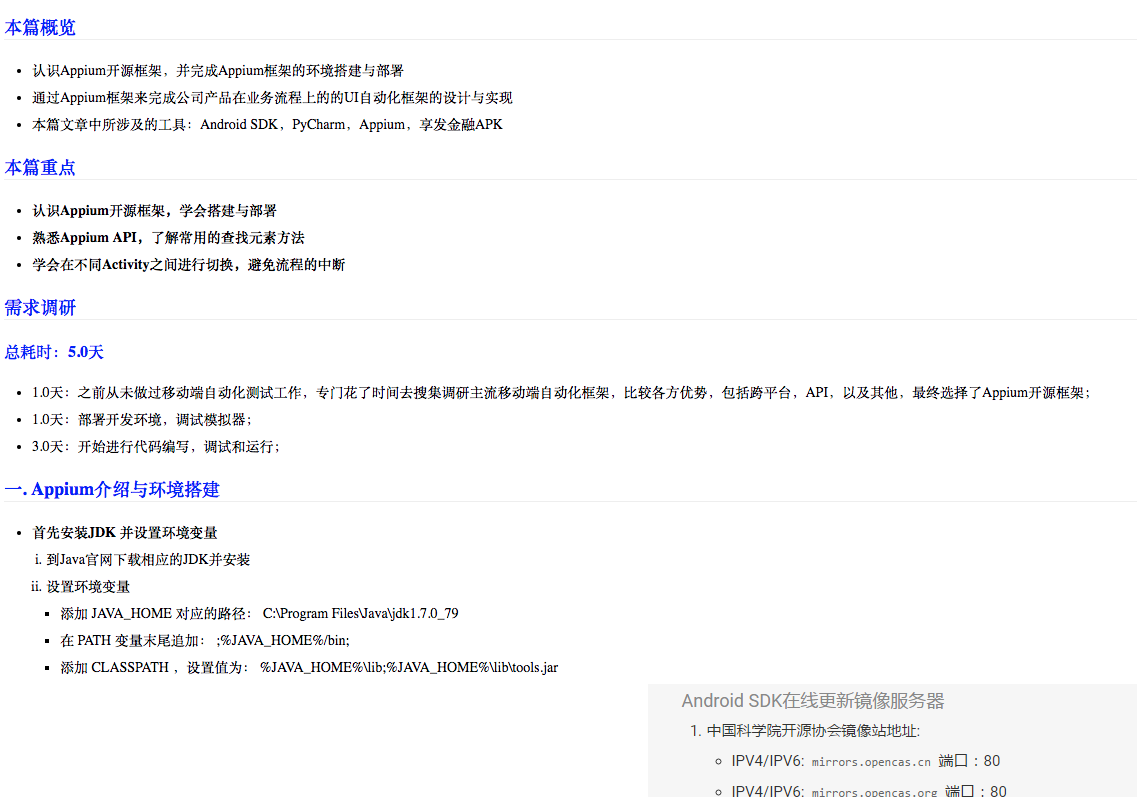The width and height of the screenshot is (1137, 797).
Task: Click the 总耗时：5.0天 subheading
Action: (x=54, y=352)
